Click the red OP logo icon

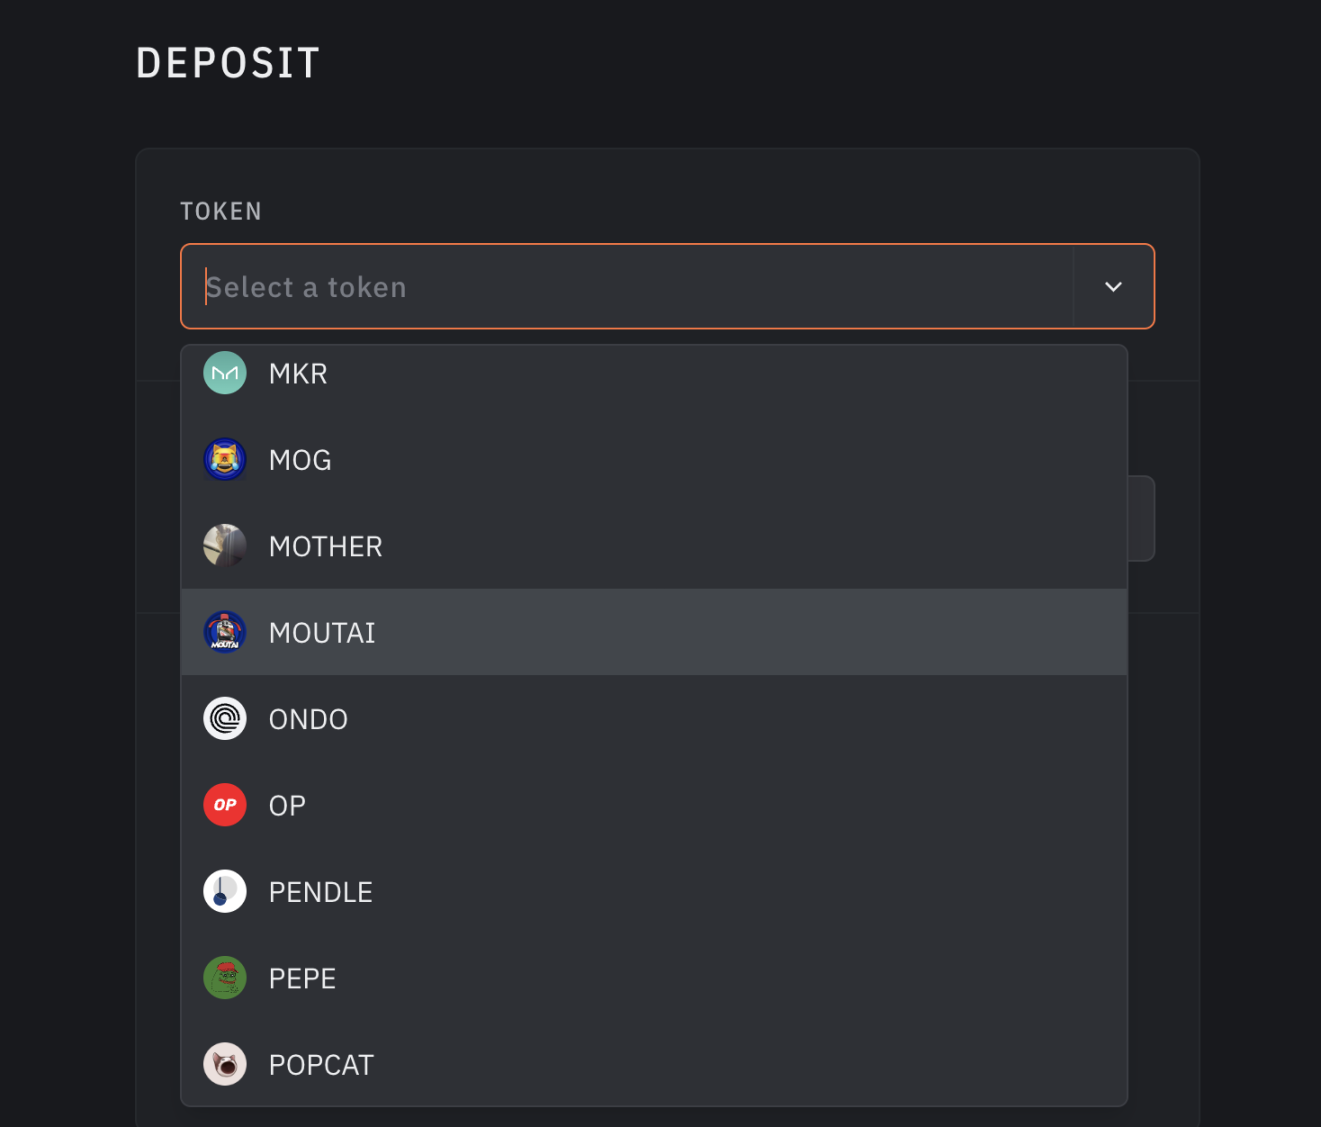pos(225,805)
